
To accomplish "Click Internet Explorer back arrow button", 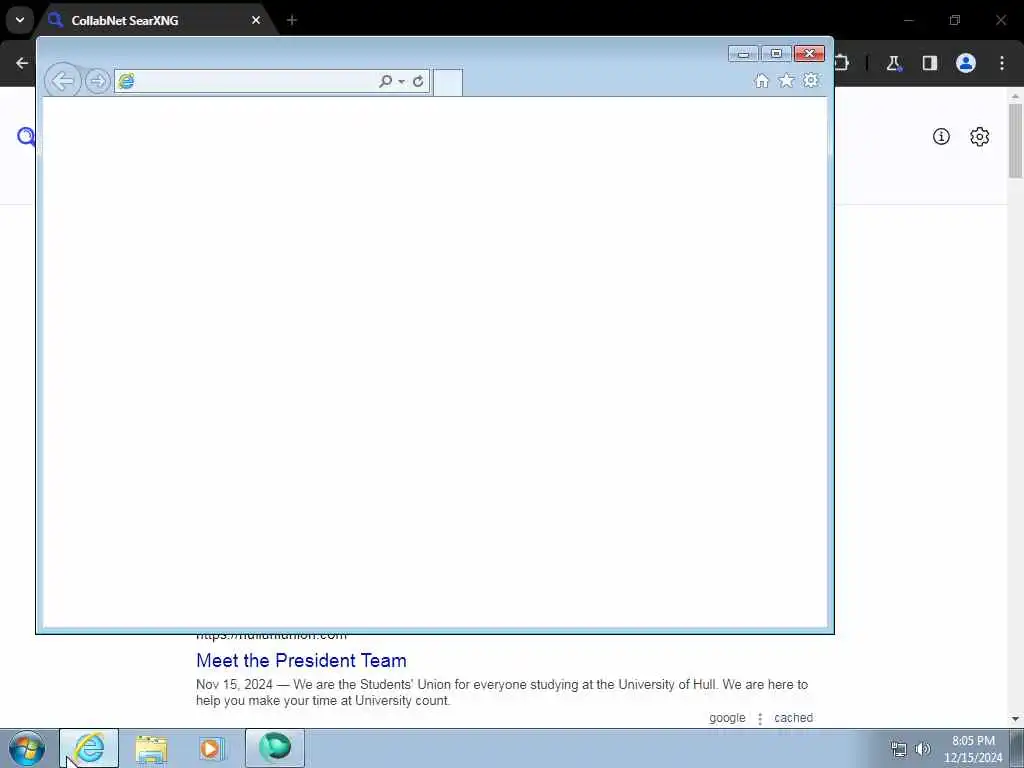I will [63, 81].
